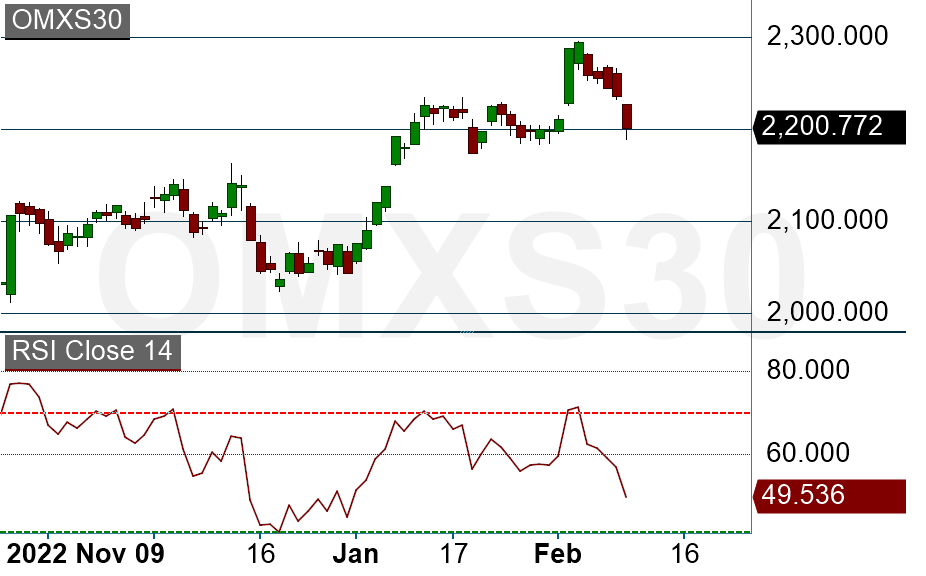926x576 pixels.
Task: Select the current price tag 2,200.772
Action: (829, 126)
